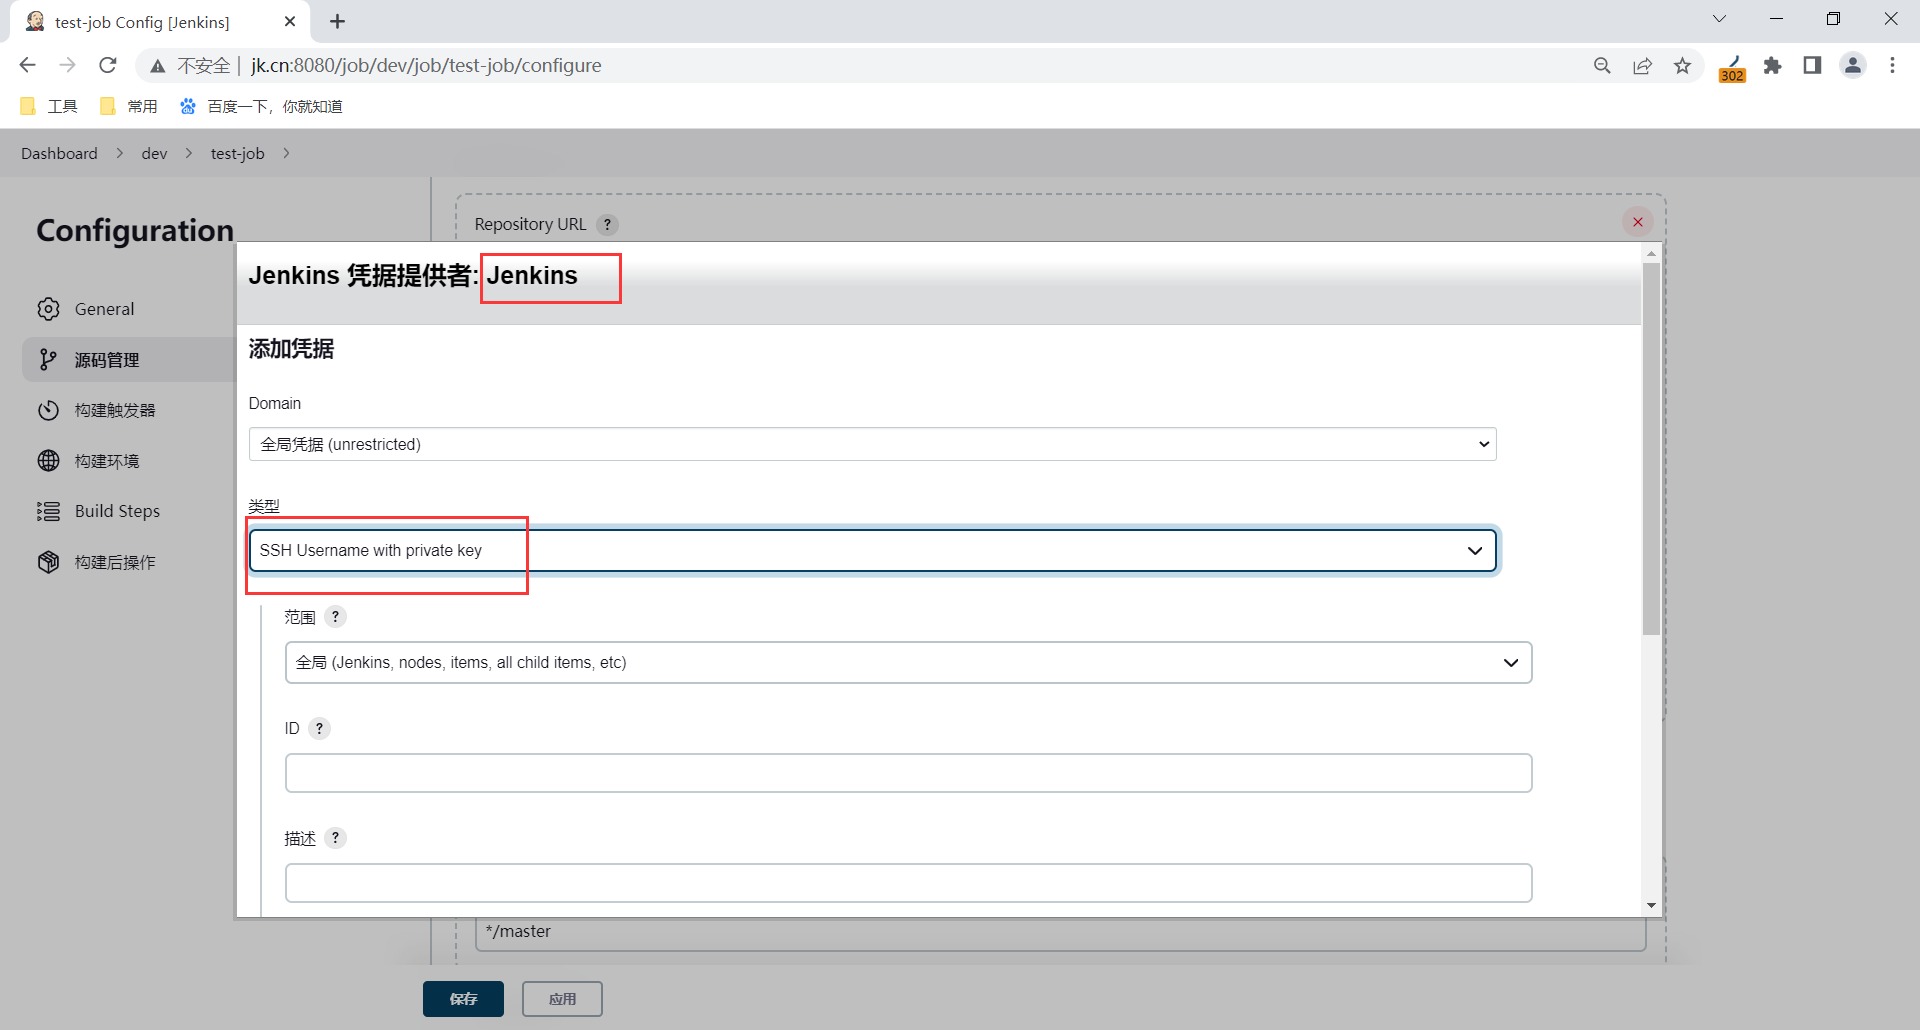Expand the dev breadcrumb chevron
This screenshot has width=1920, height=1030.
pyautogui.click(x=189, y=153)
